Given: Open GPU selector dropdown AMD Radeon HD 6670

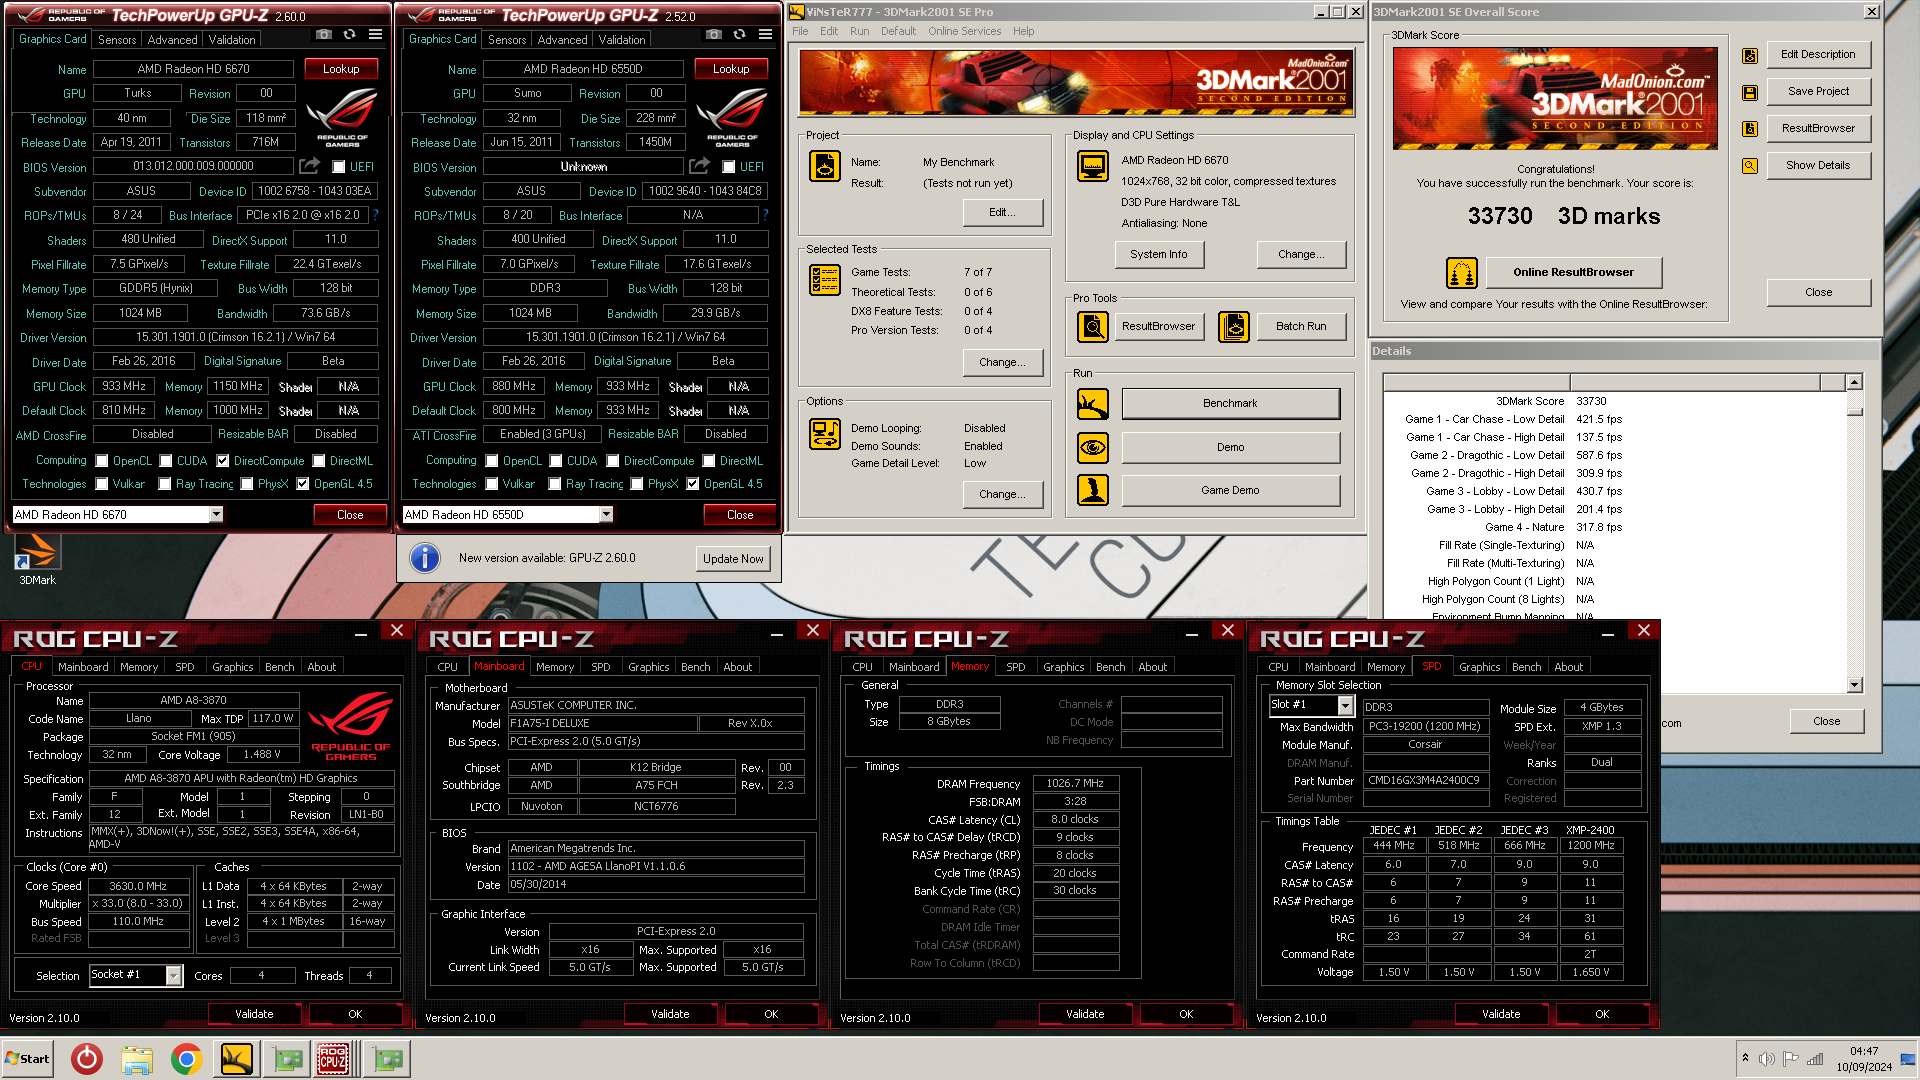Looking at the screenshot, I should [x=215, y=514].
